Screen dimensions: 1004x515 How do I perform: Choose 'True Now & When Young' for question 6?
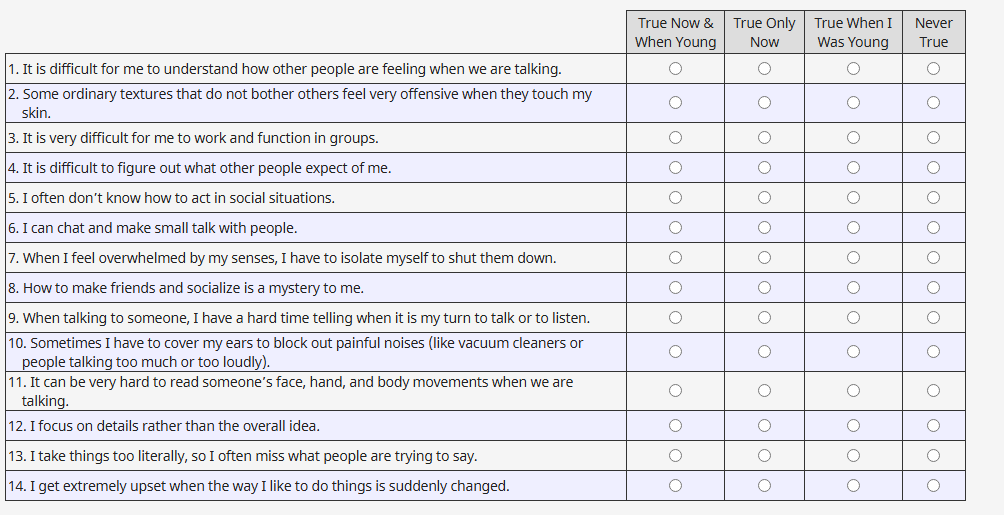coord(676,228)
